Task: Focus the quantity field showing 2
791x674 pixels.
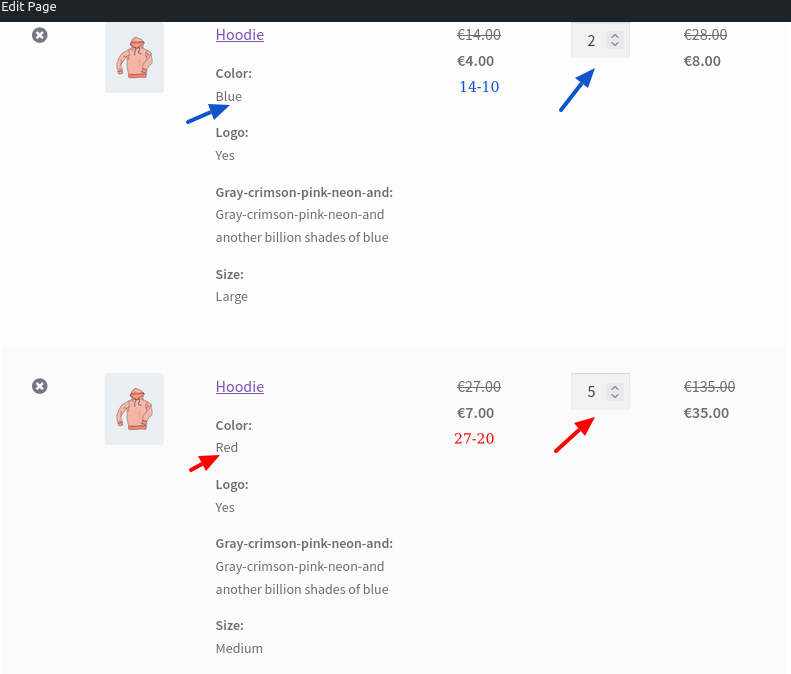Action: (600, 40)
